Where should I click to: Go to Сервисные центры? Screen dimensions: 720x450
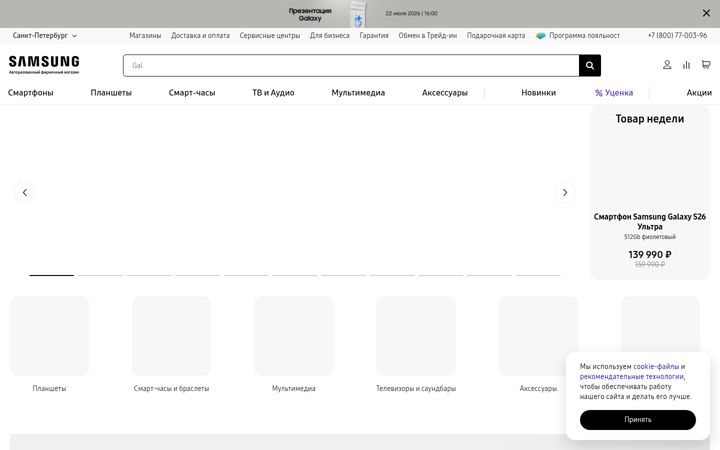[x=270, y=35]
